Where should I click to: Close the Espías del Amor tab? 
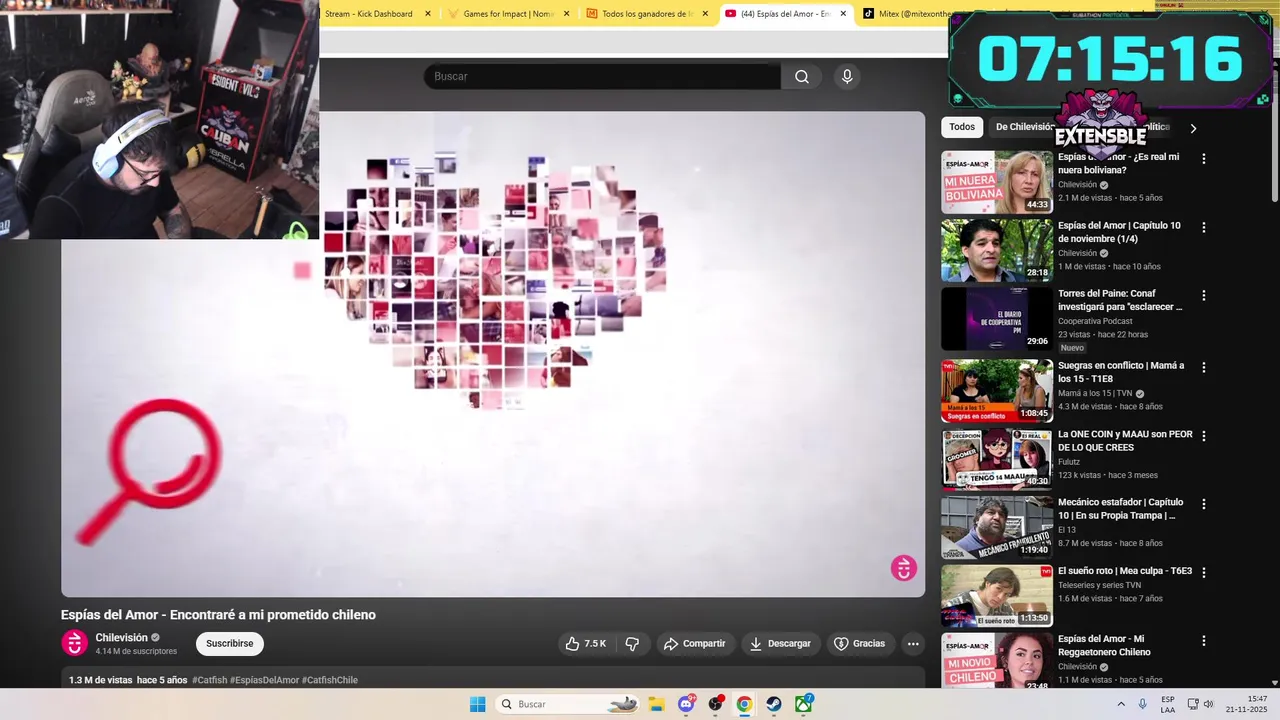pyautogui.click(x=843, y=14)
